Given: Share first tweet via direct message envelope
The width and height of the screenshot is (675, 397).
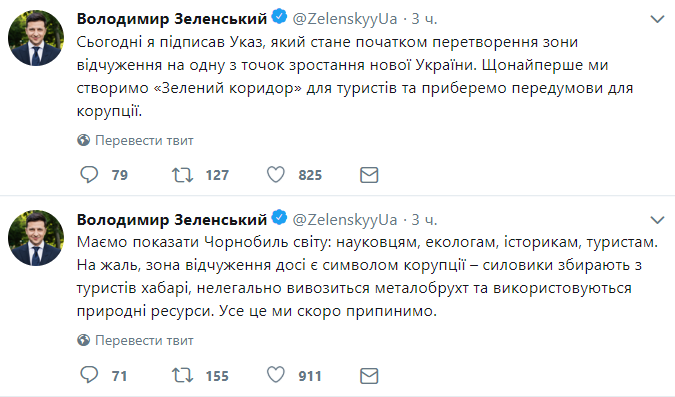Looking at the screenshot, I should 369,175.
